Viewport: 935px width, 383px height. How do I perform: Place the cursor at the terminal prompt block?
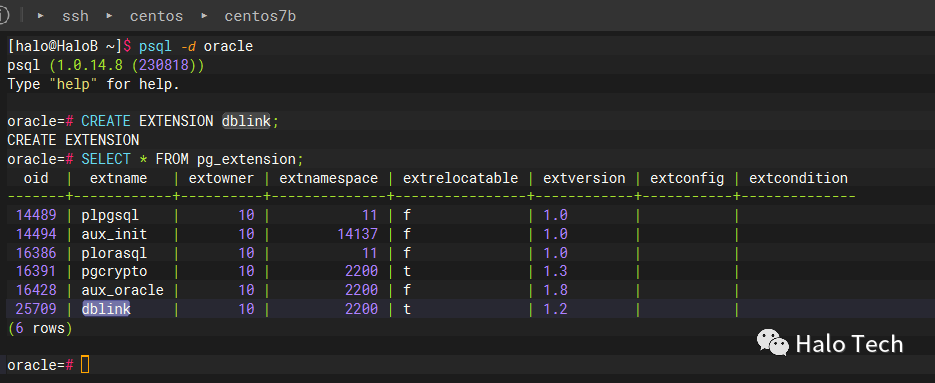(85, 365)
